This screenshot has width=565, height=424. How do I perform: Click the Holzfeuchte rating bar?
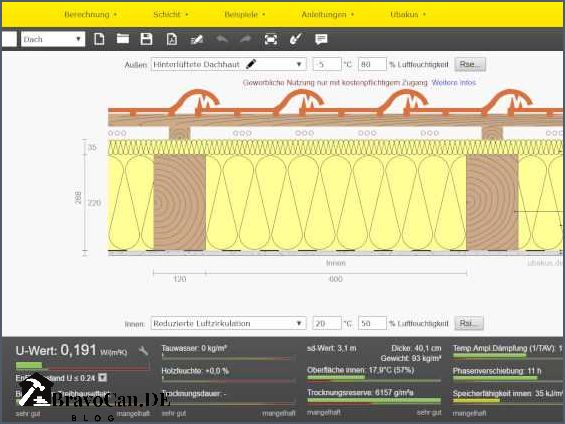coord(228,379)
